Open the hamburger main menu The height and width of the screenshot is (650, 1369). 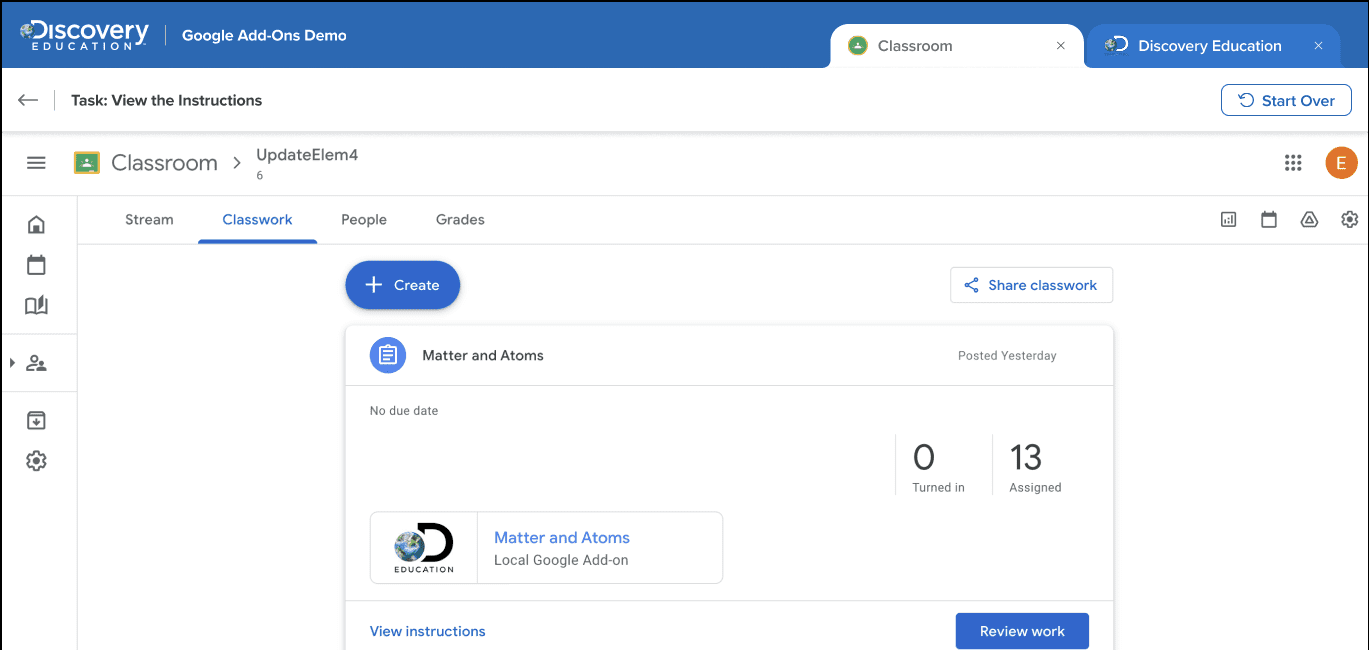[x=36, y=163]
